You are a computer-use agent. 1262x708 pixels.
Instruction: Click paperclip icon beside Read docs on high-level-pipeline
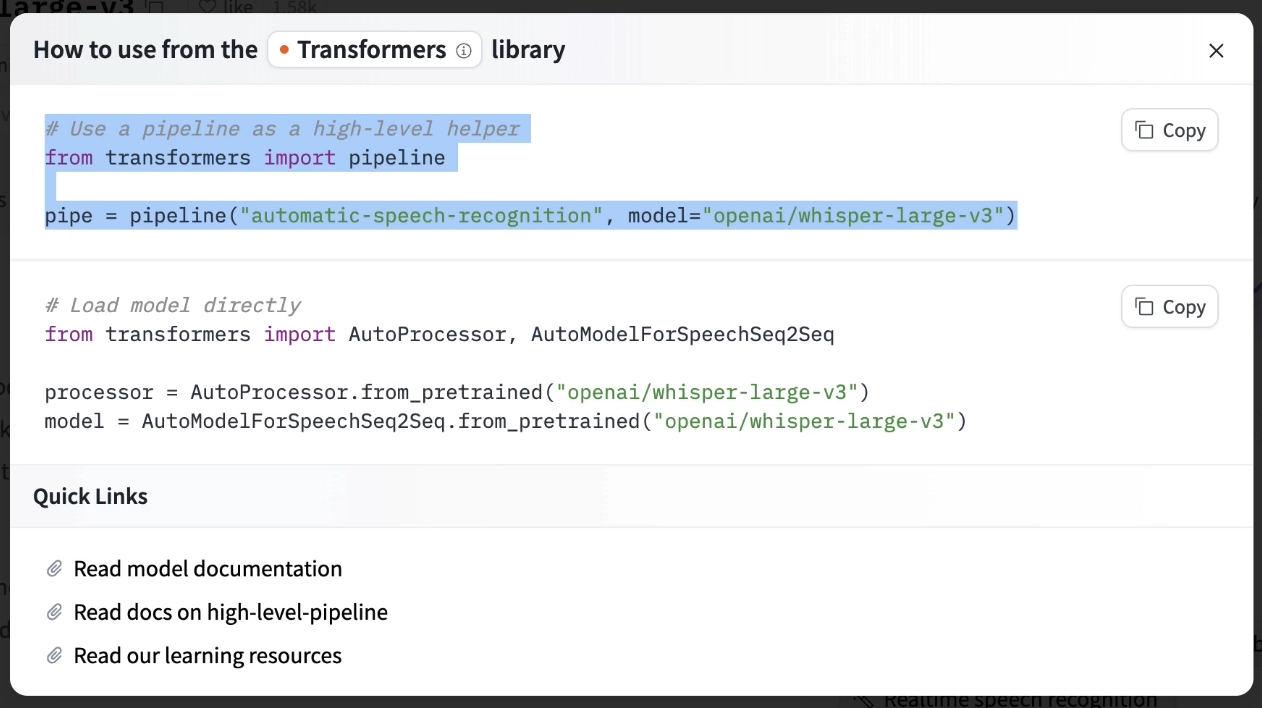click(x=55, y=612)
